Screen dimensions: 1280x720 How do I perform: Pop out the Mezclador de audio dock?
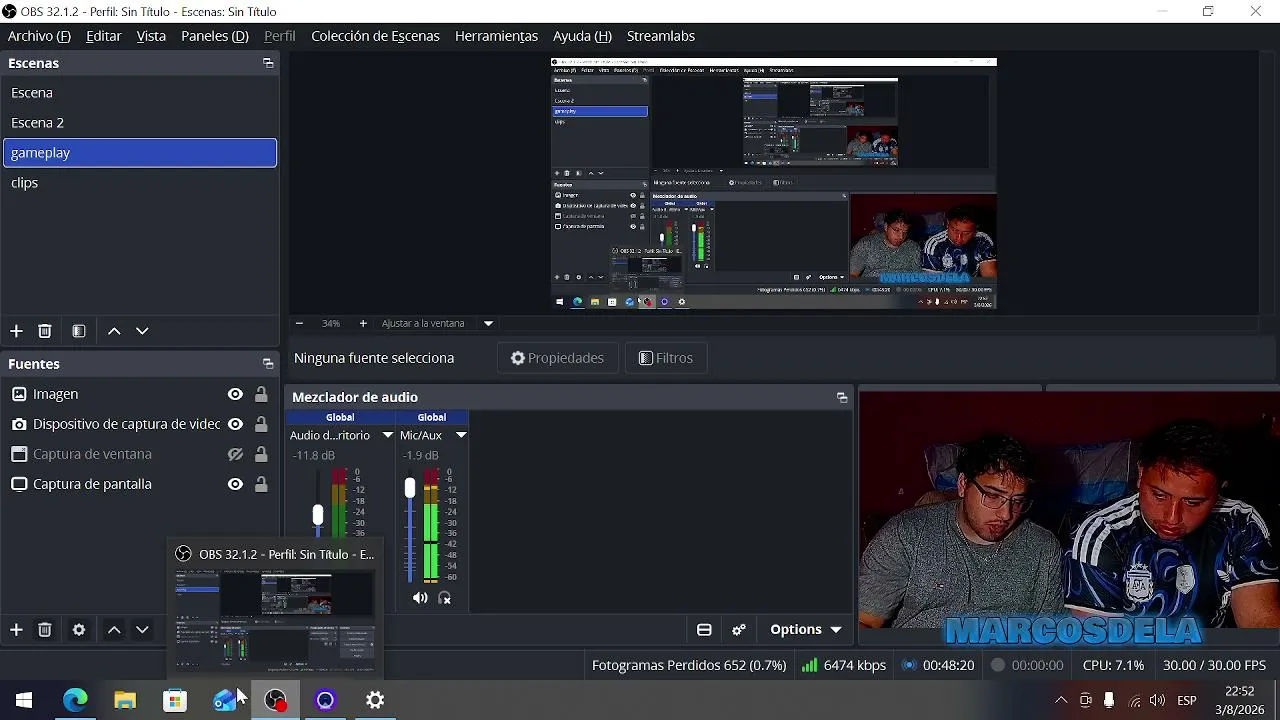click(842, 397)
